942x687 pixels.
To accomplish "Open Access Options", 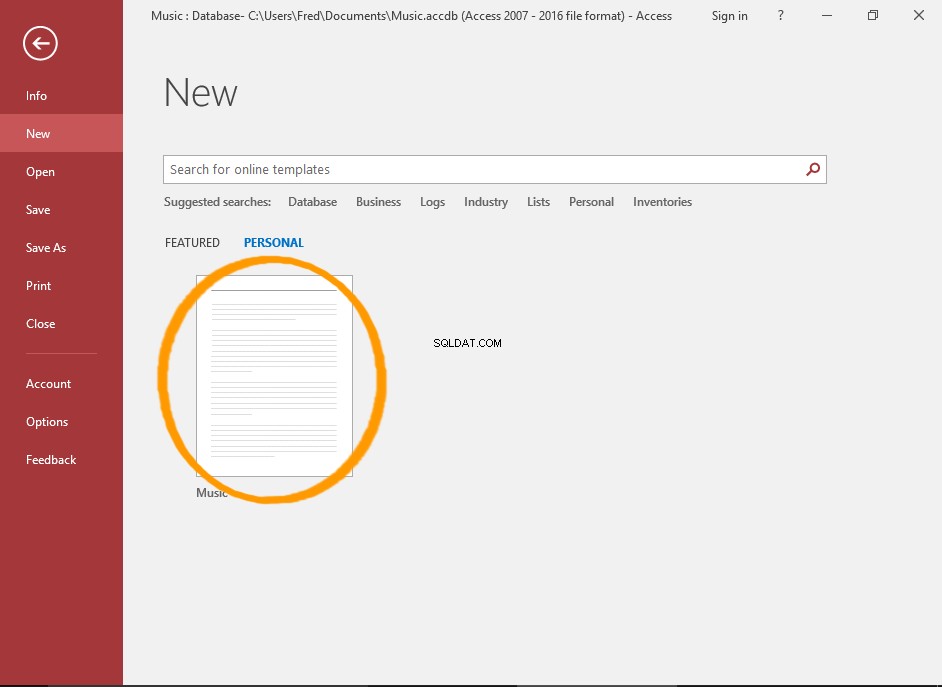I will pyautogui.click(x=47, y=422).
